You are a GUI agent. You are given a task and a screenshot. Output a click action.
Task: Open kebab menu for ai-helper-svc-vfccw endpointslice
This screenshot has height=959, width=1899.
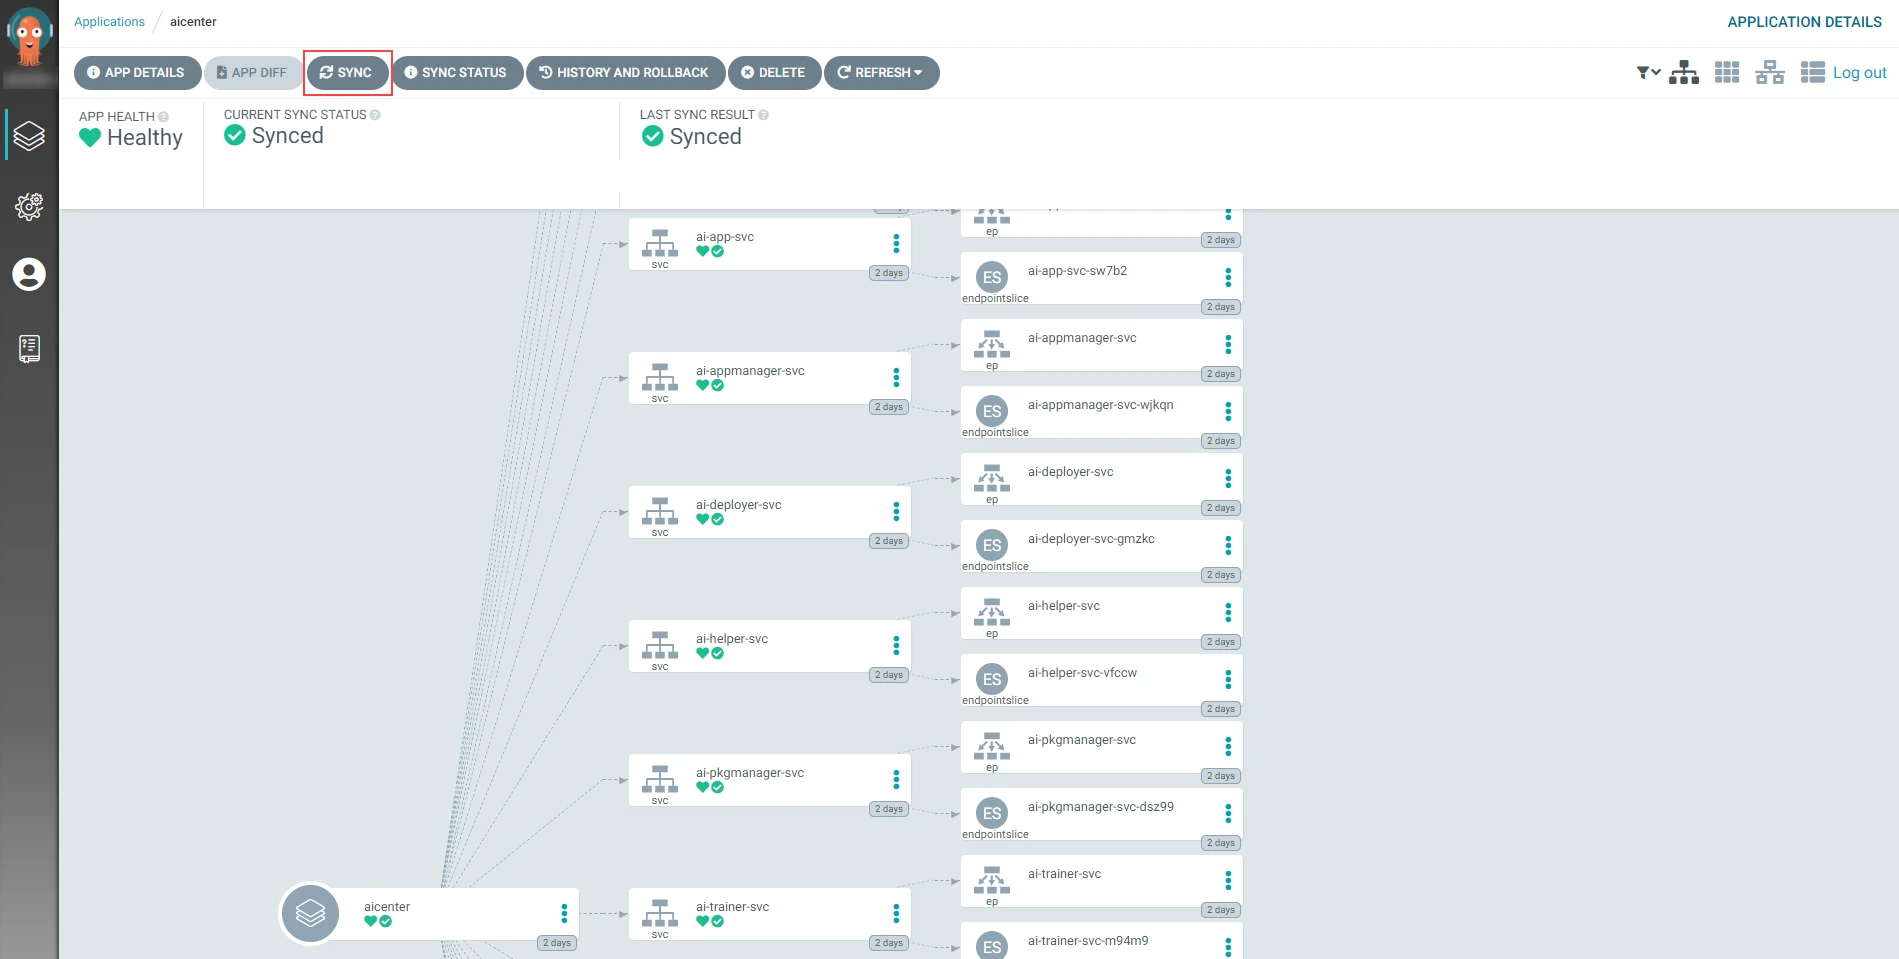coord(1228,680)
